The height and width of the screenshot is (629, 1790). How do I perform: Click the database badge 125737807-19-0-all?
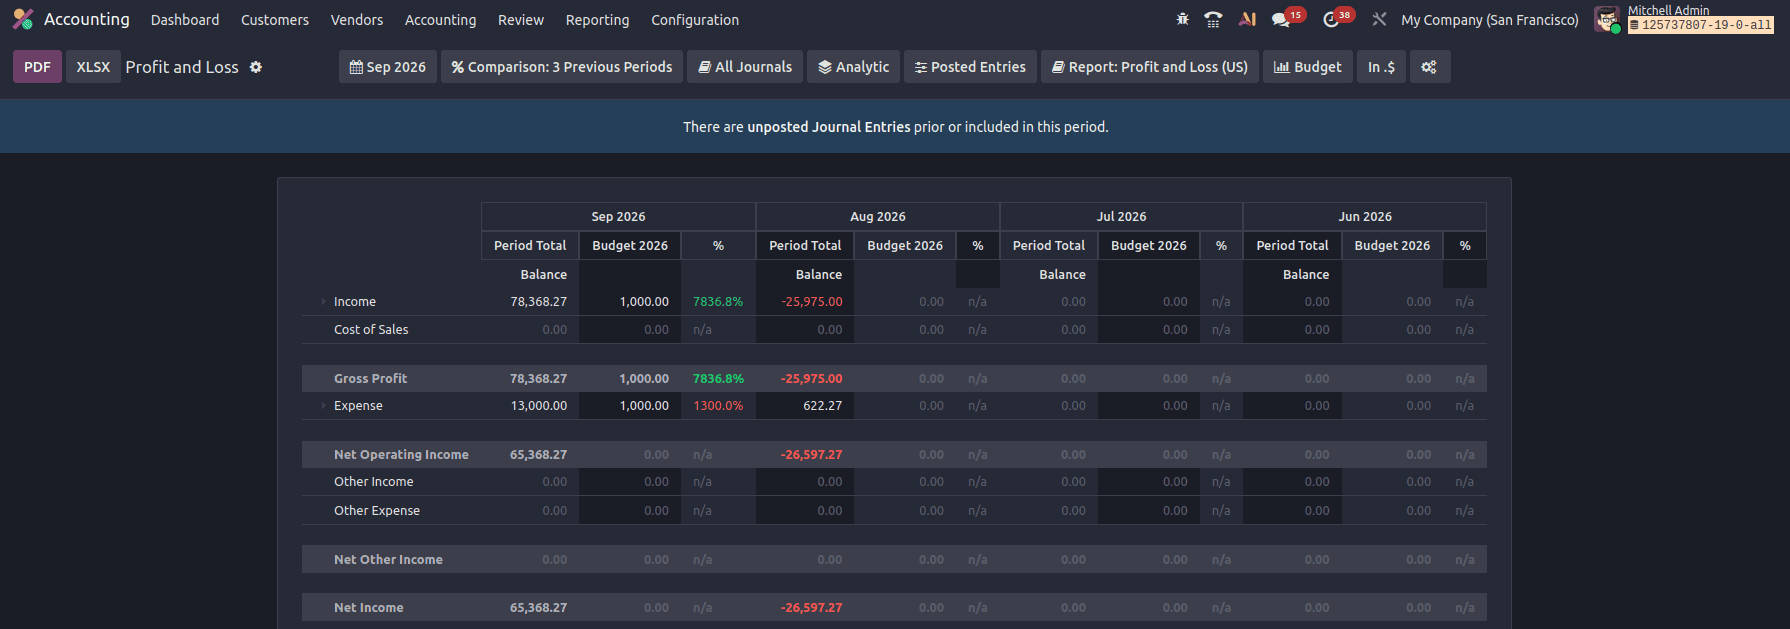point(1701,25)
